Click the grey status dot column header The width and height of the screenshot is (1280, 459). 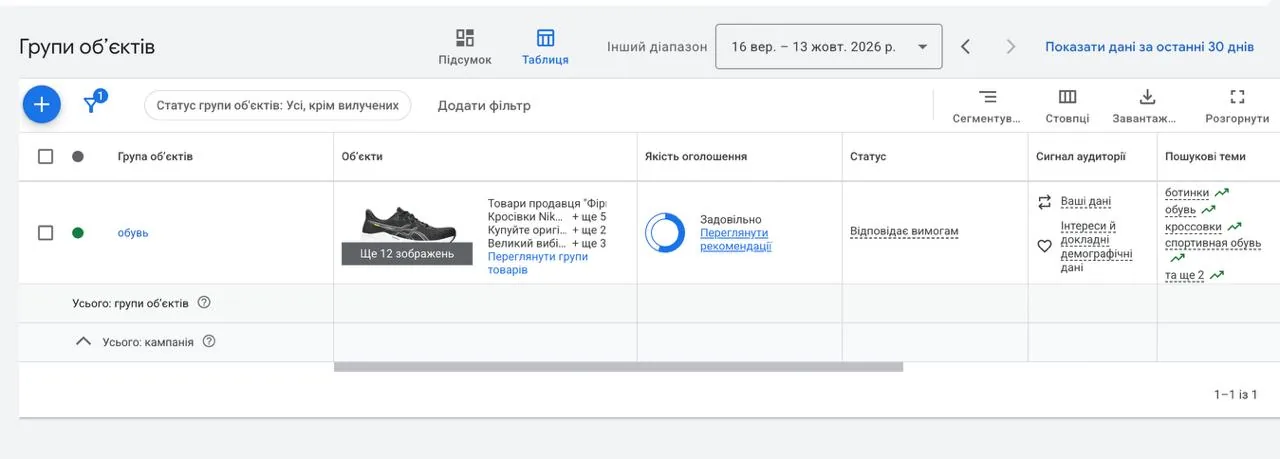[x=78, y=156]
